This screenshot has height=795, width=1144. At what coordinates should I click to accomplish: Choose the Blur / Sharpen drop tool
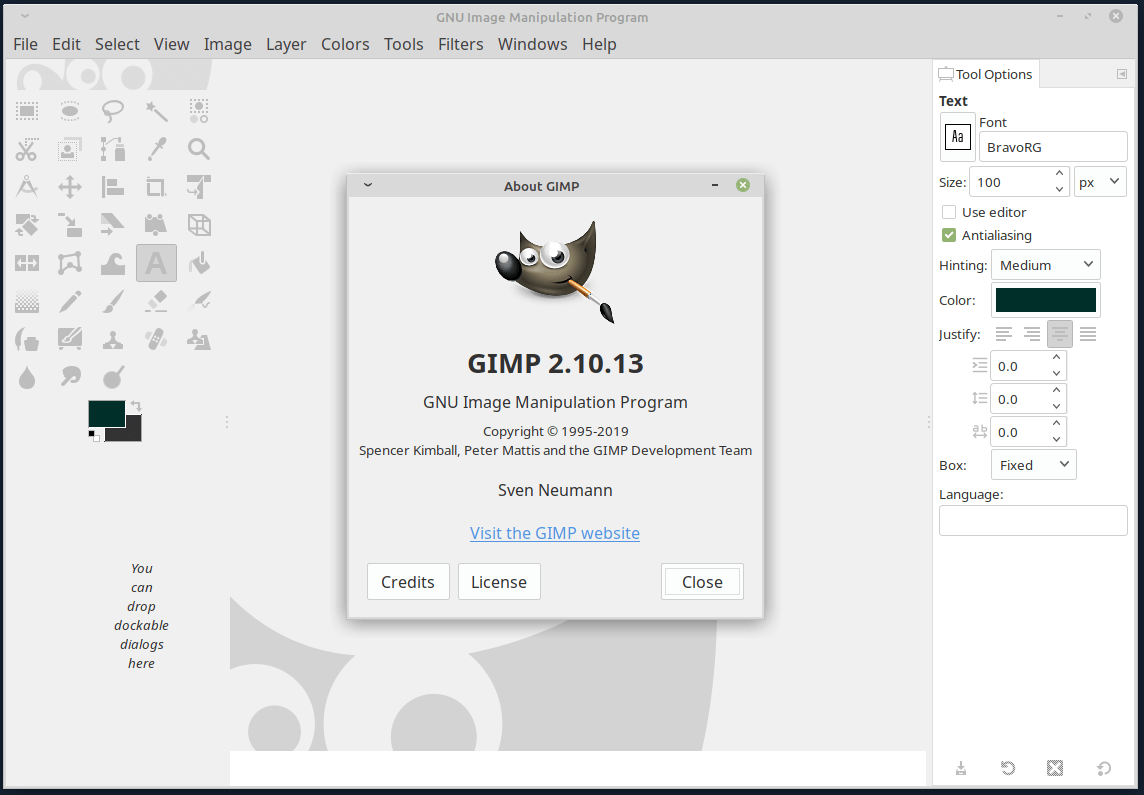pyautogui.click(x=27, y=377)
